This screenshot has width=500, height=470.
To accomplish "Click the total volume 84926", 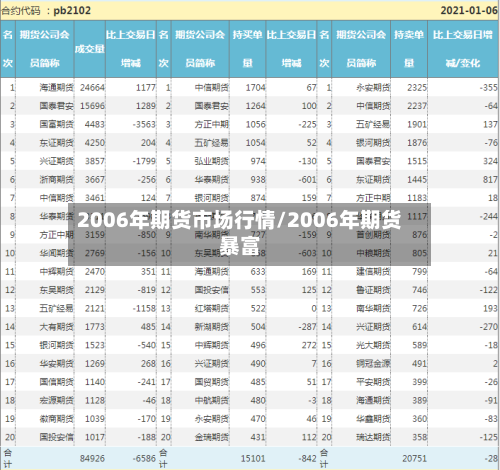I will (92, 459).
